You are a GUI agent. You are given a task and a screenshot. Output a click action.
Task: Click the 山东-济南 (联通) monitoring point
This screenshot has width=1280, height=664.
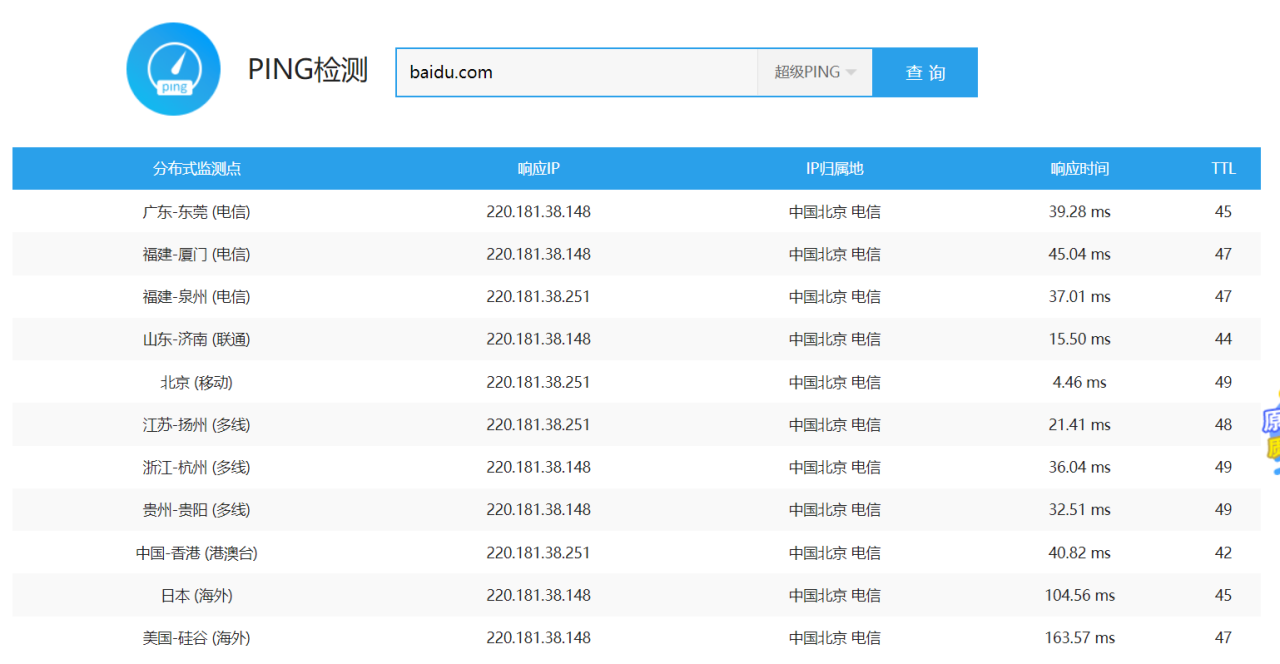tap(197, 339)
